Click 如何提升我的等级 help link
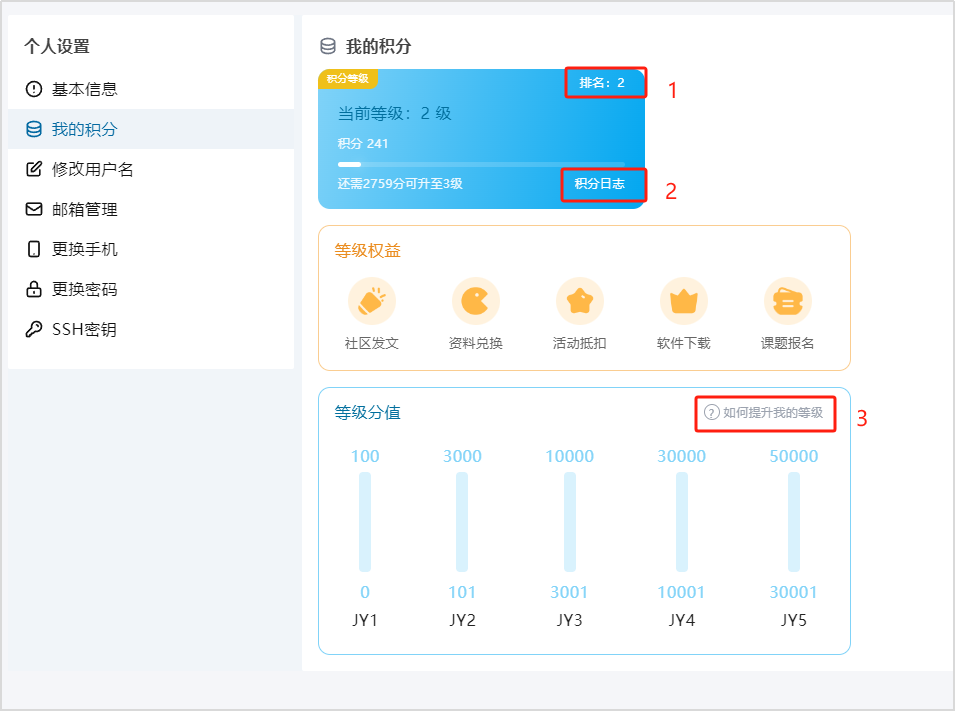Viewport: 955px width, 711px height. [772, 412]
